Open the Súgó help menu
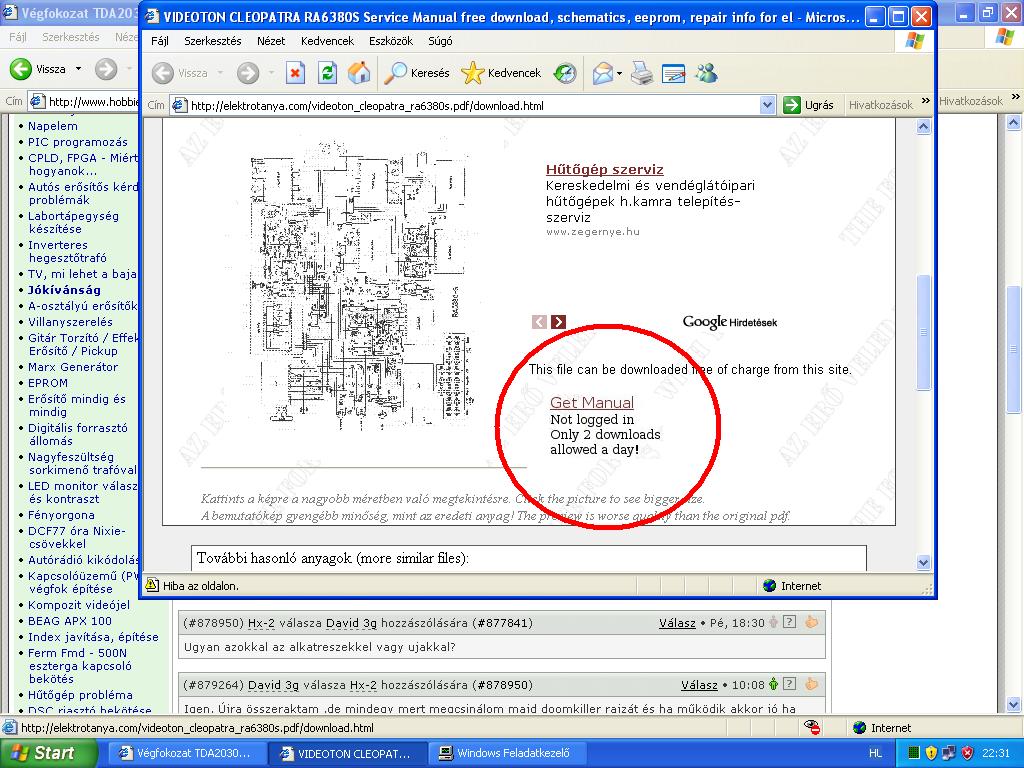 coord(440,40)
